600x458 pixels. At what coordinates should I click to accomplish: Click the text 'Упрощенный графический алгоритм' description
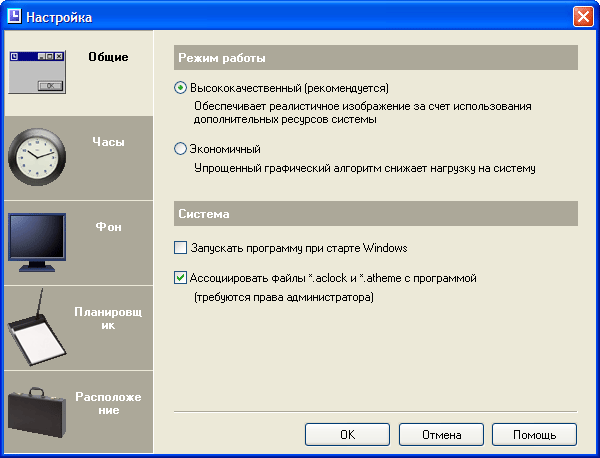coord(365,168)
